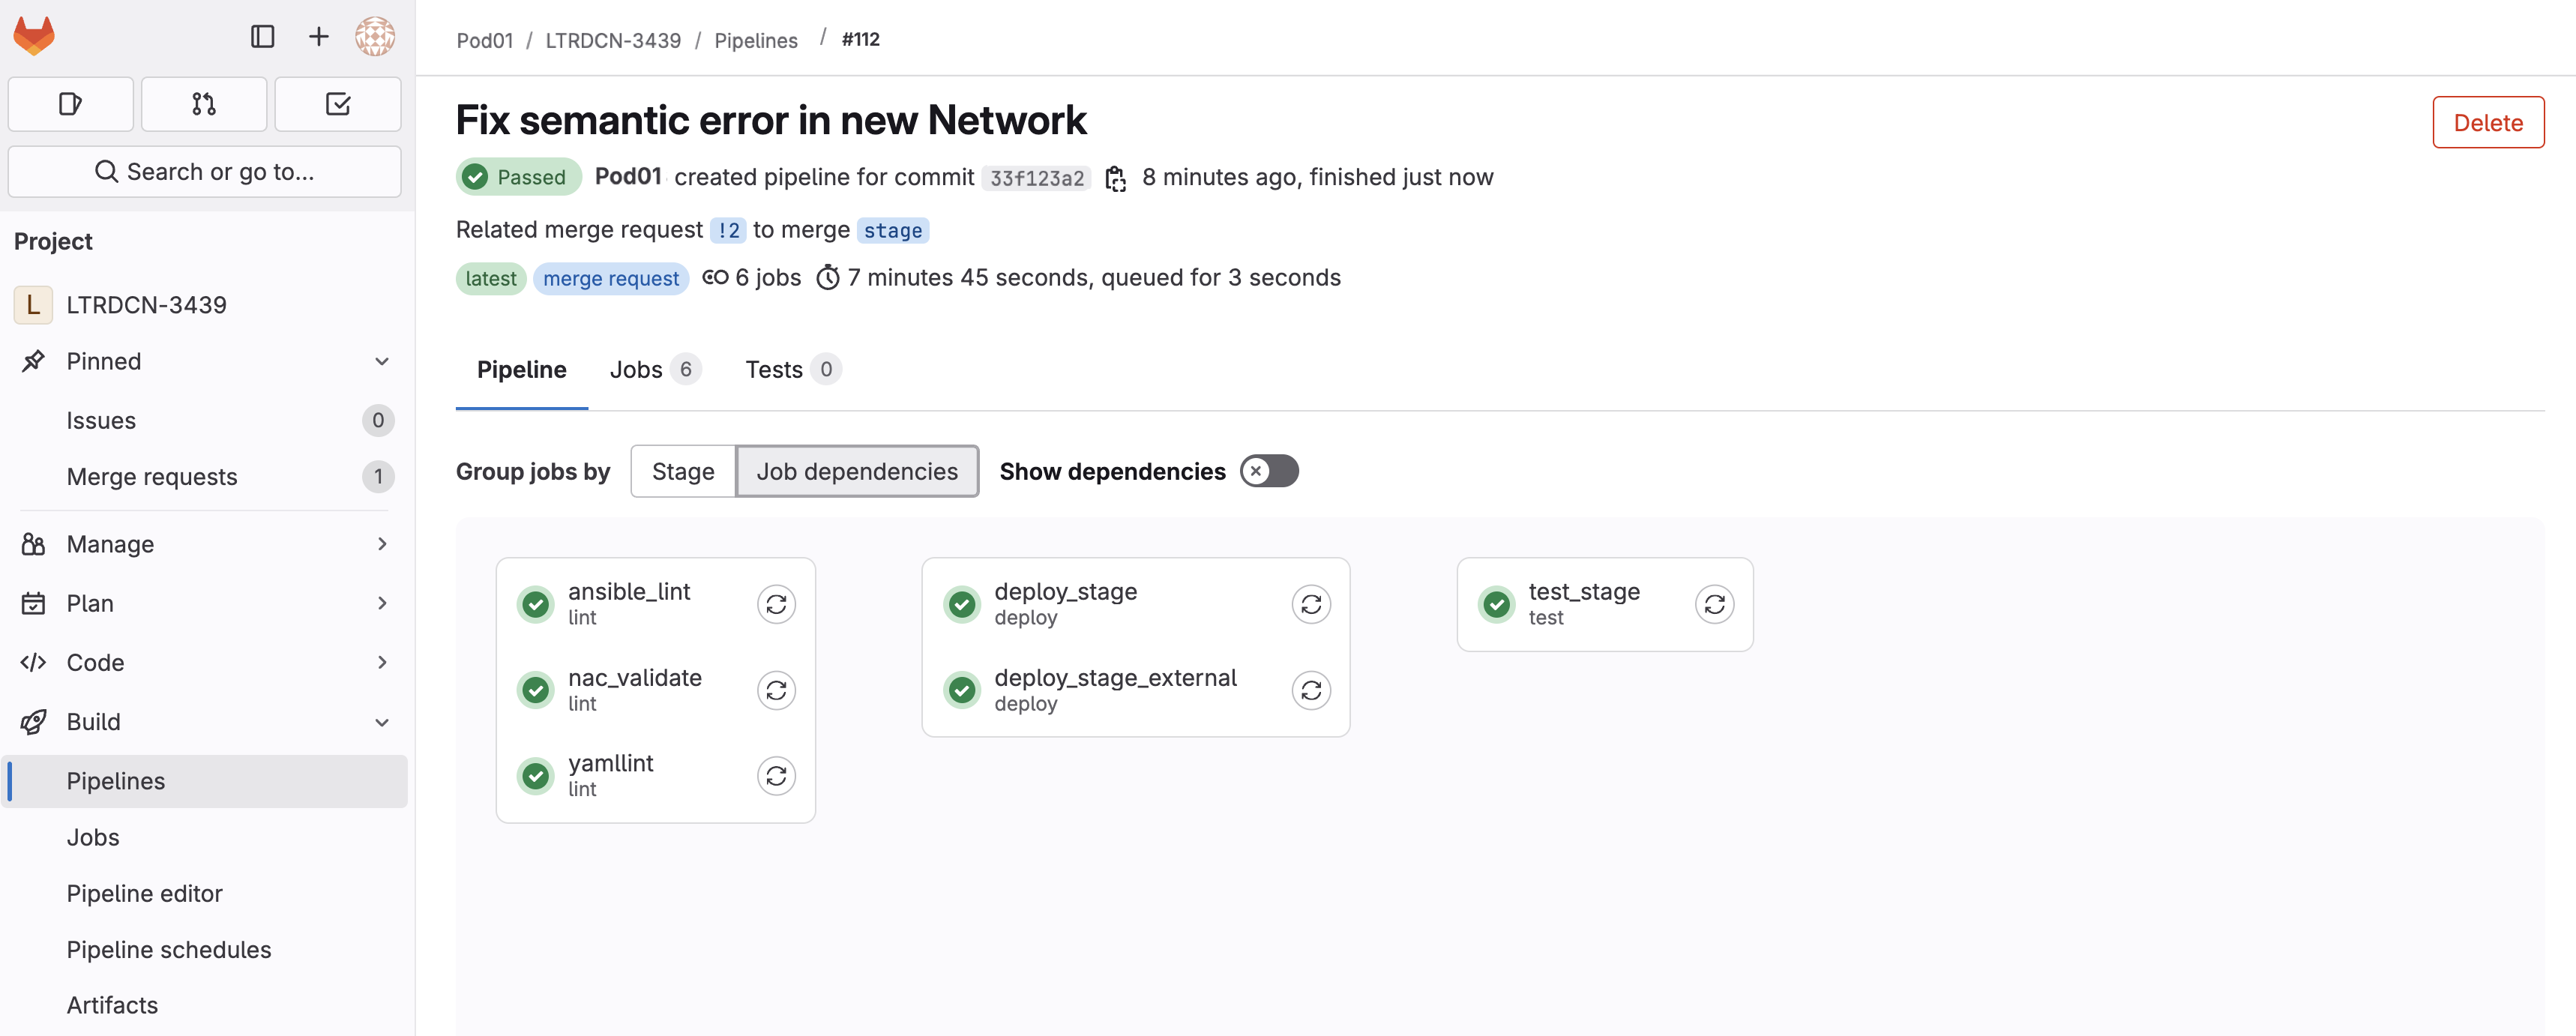This screenshot has height=1036, width=2576.
Task: Retry the deploy_stage_external job
Action: tap(1311, 690)
